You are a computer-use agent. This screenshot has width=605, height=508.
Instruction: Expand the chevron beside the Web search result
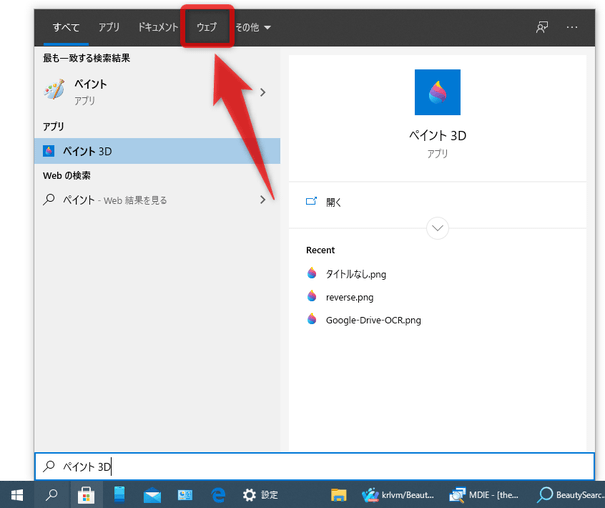point(263,199)
